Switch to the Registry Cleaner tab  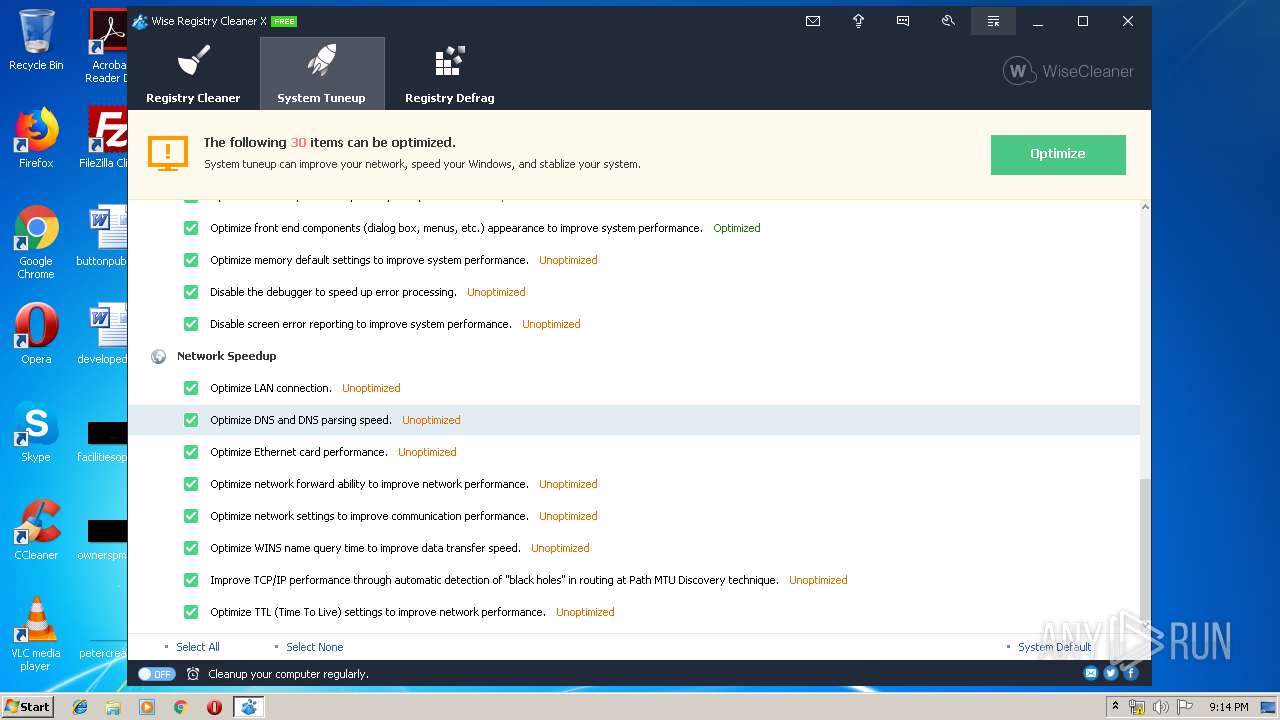[193, 73]
